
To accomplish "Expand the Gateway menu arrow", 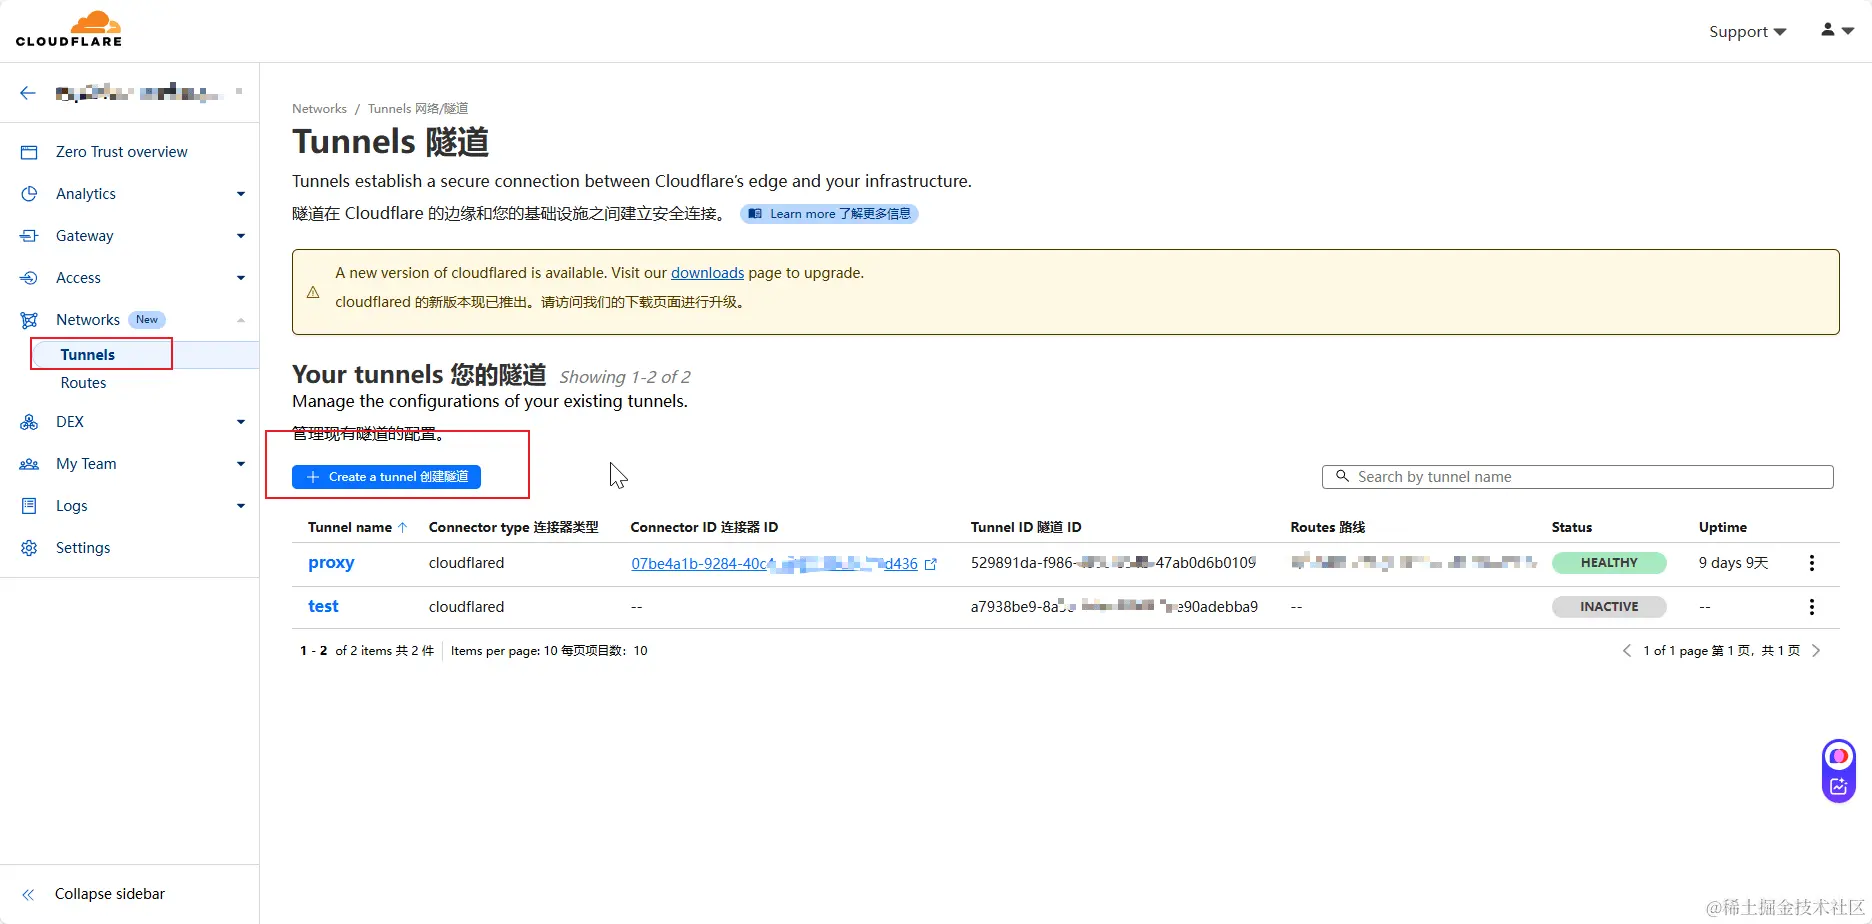I will coord(241,236).
